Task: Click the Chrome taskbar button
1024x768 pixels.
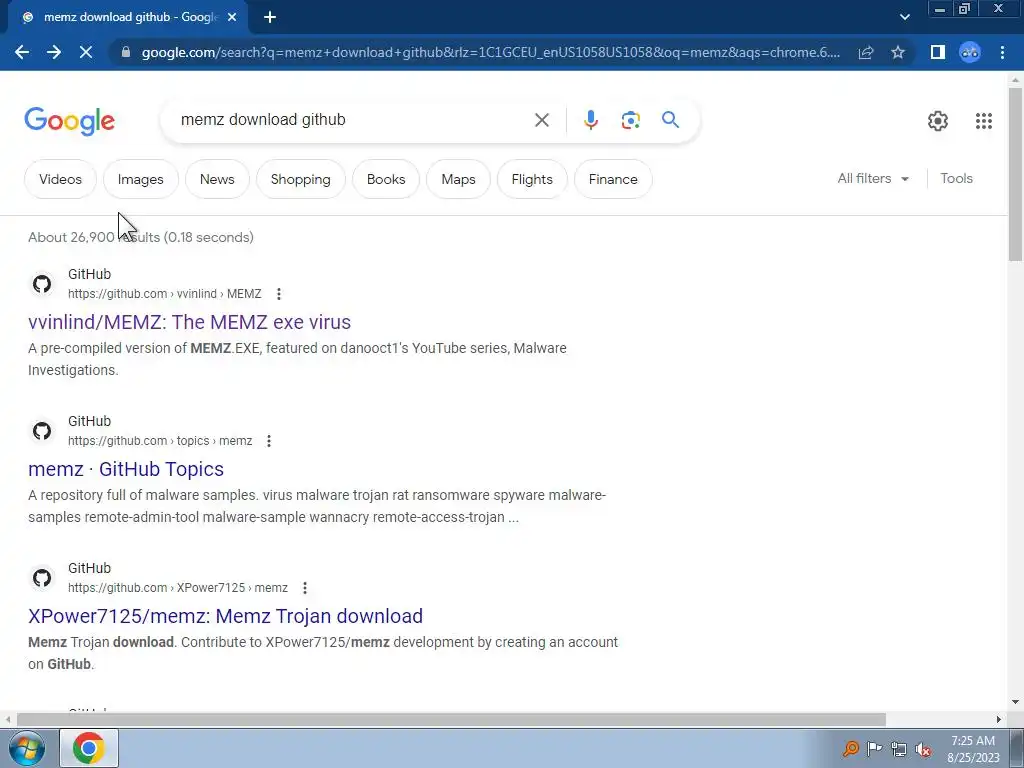Action: click(x=89, y=748)
